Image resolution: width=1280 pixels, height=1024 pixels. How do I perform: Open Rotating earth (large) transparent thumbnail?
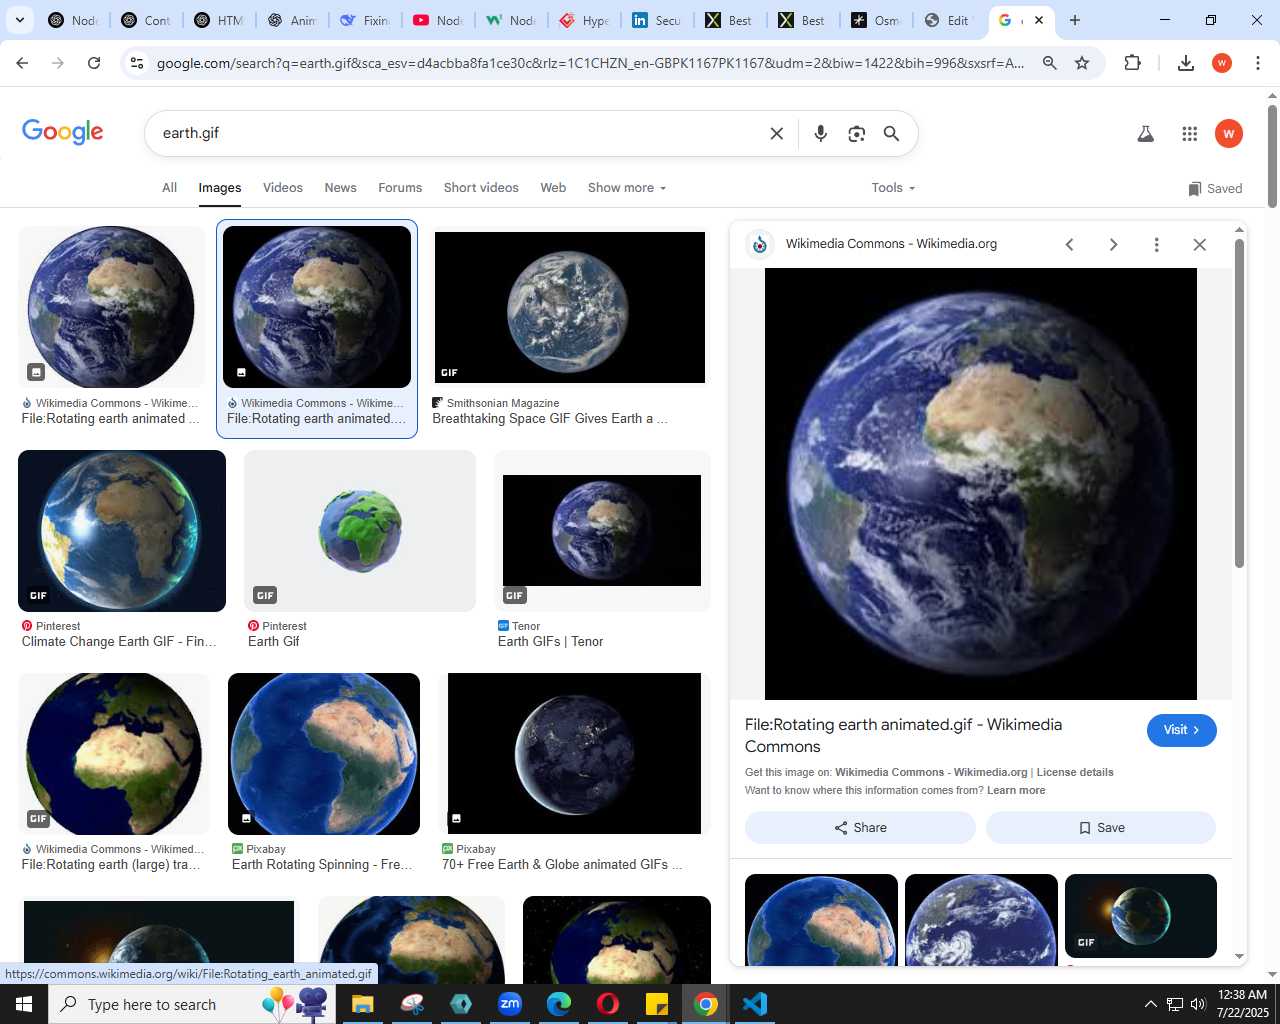tap(114, 754)
